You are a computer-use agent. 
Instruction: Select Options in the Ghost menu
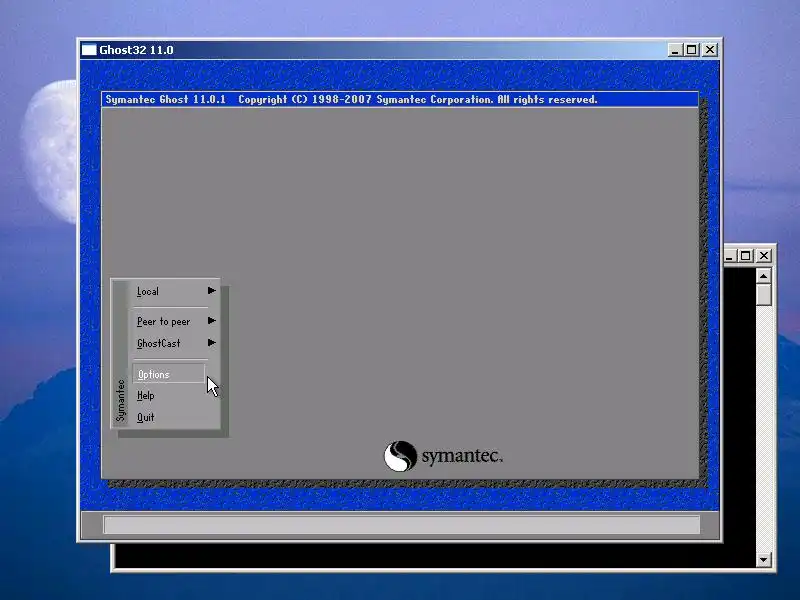point(168,374)
